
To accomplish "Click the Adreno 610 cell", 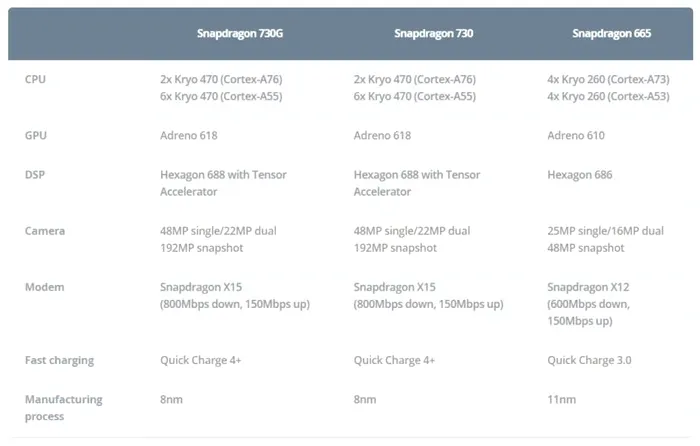I will point(576,135).
